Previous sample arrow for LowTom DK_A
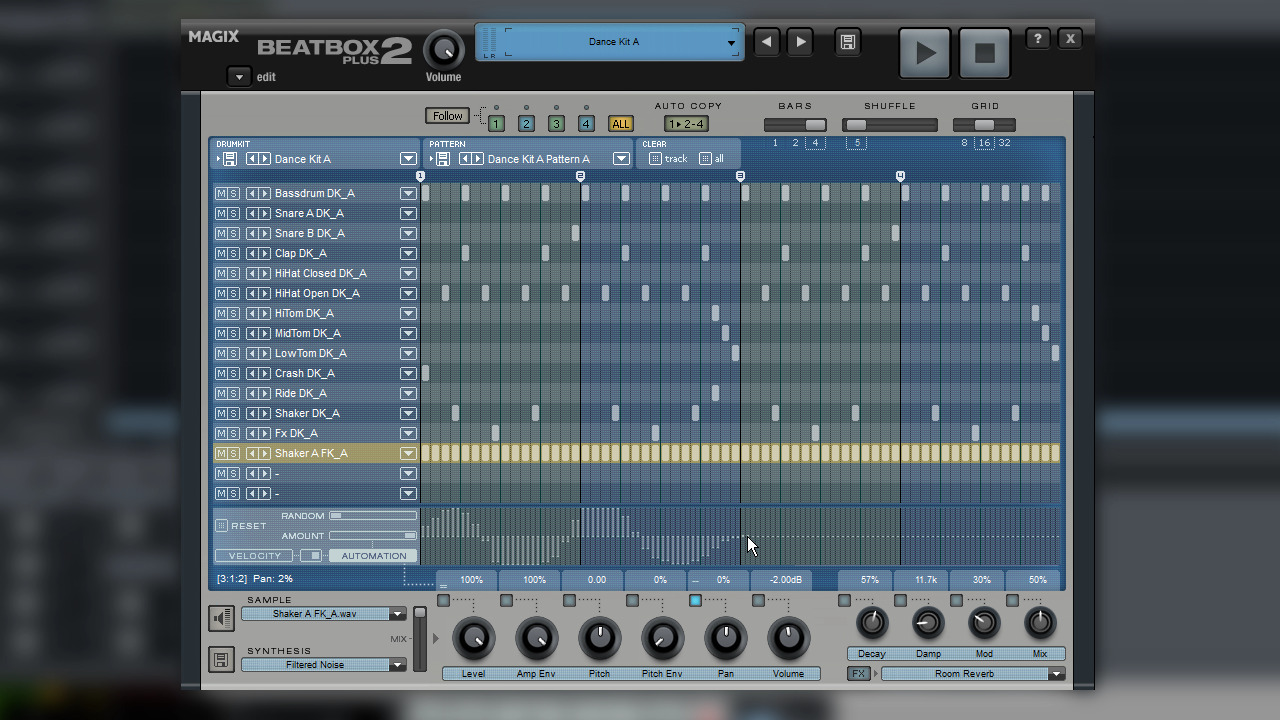The width and height of the screenshot is (1280, 720). click(252, 353)
